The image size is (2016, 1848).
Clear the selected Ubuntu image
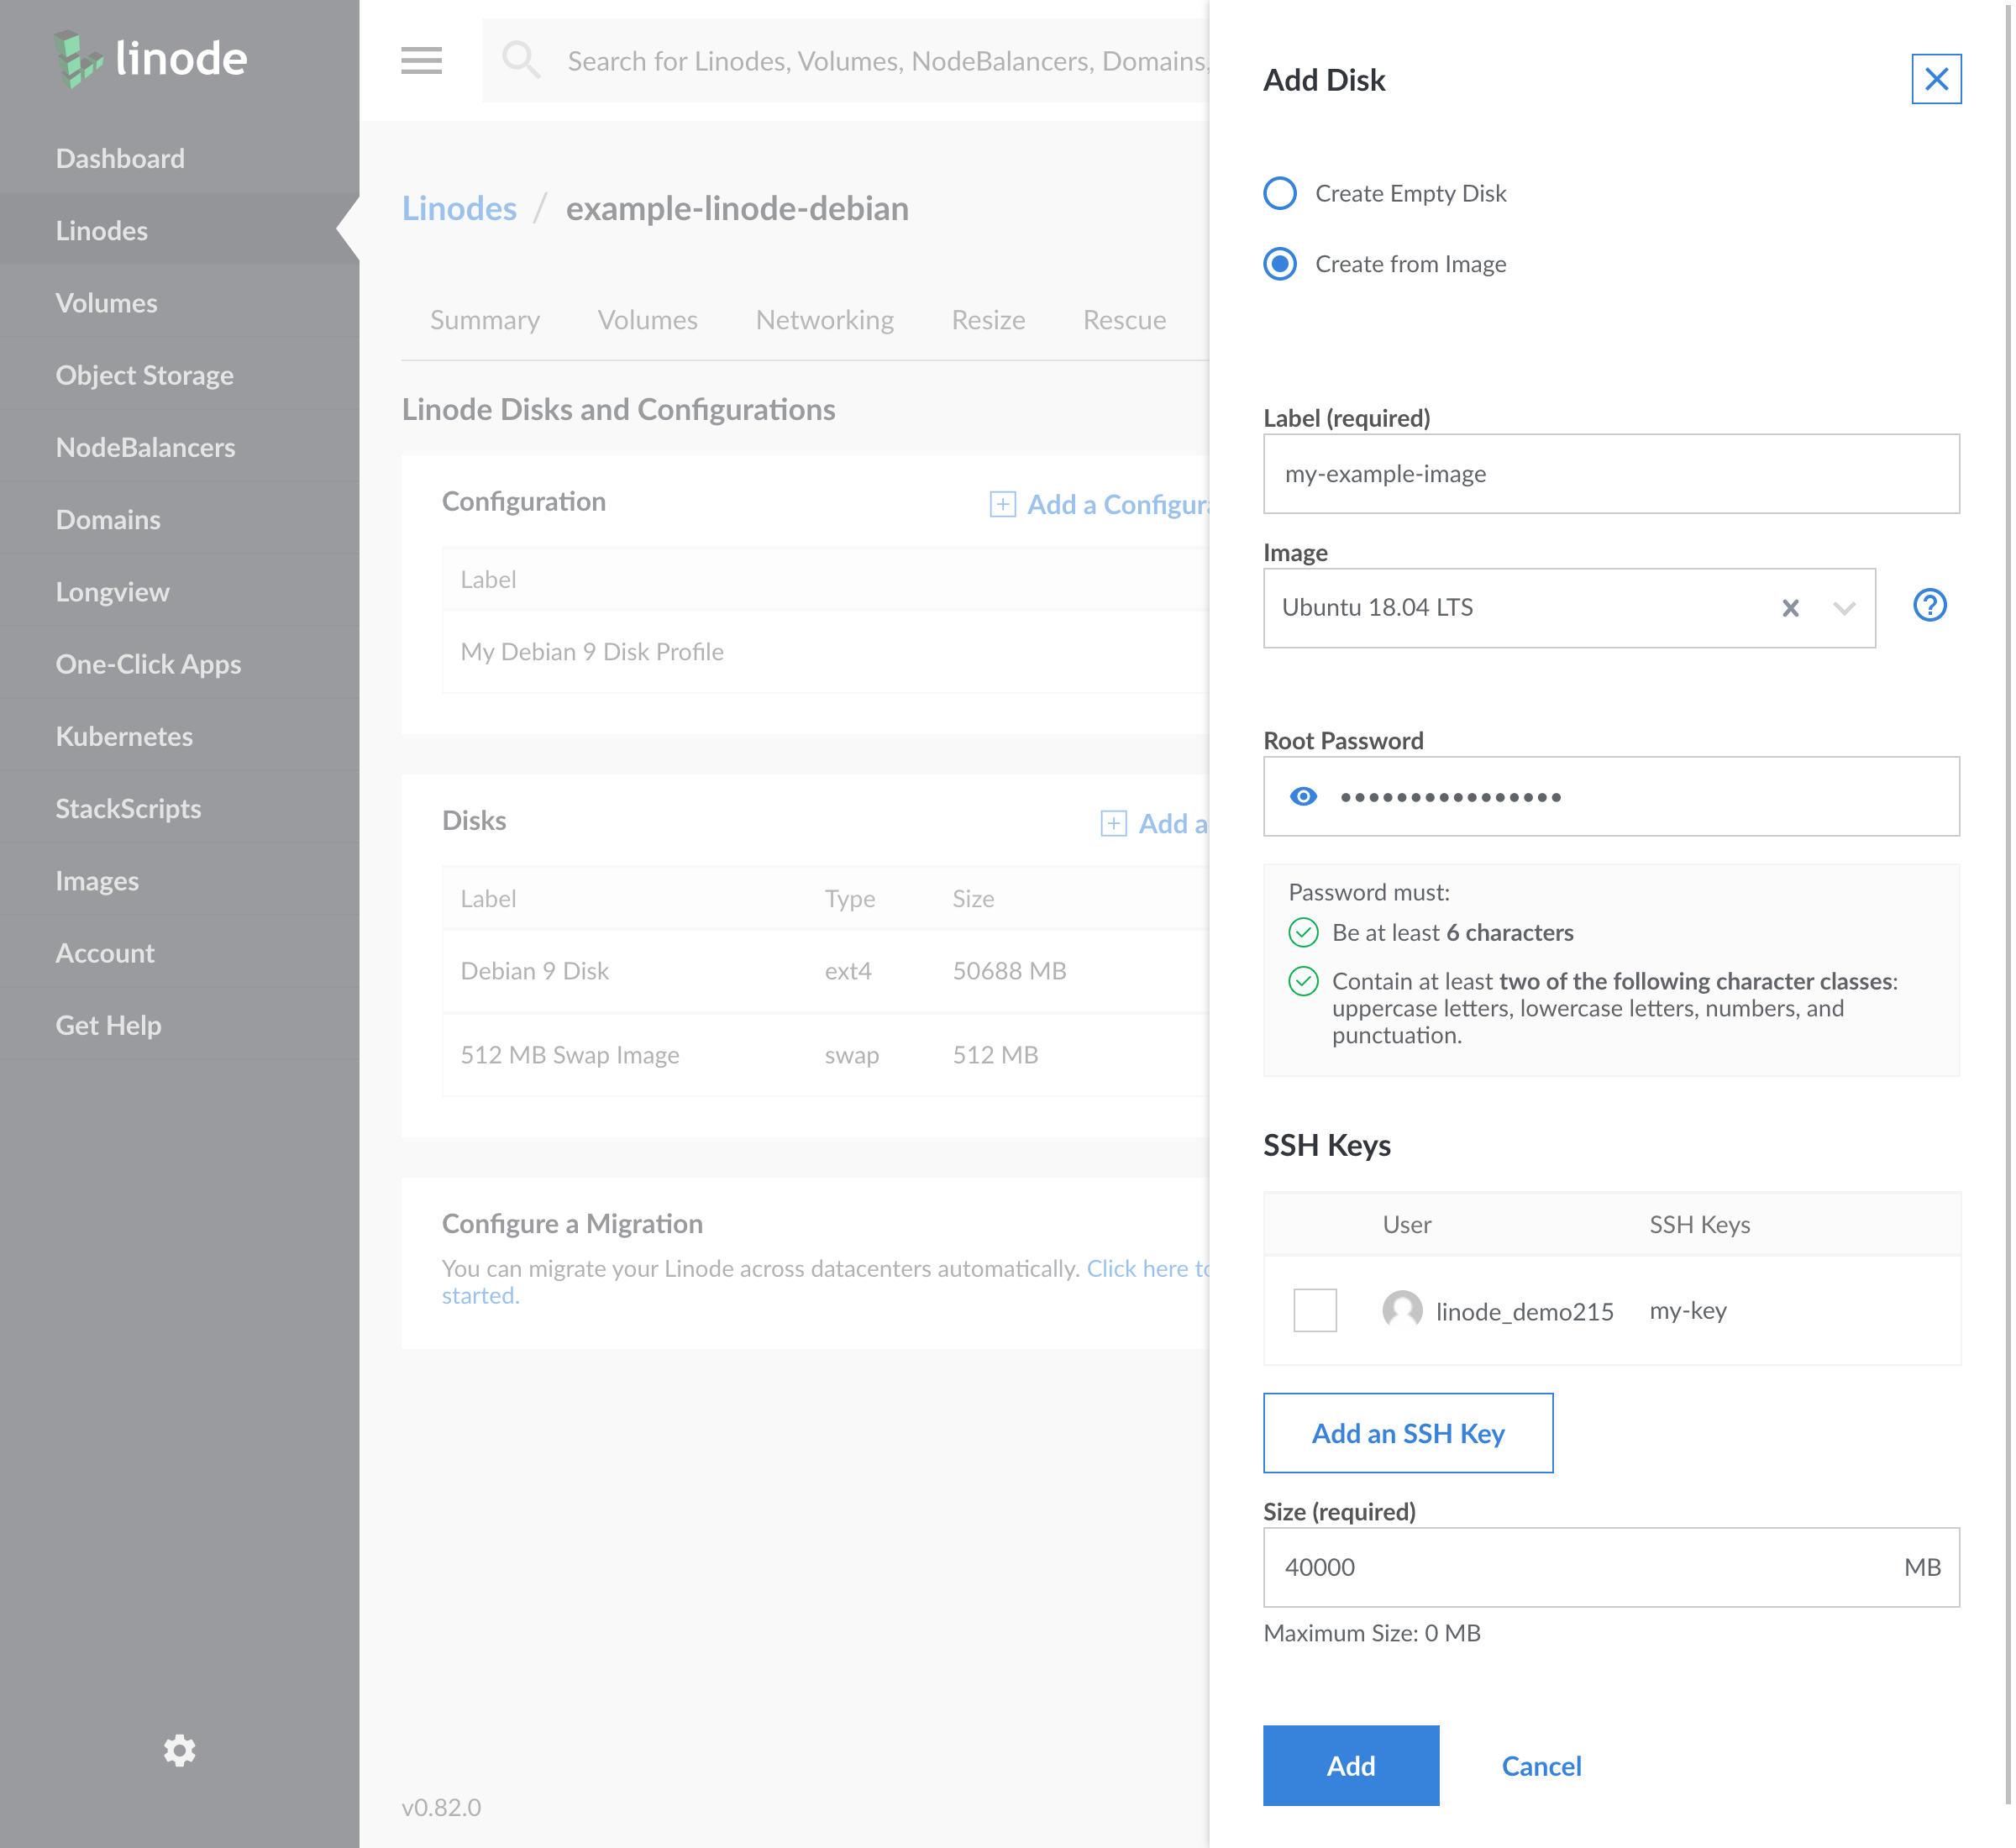point(1790,608)
